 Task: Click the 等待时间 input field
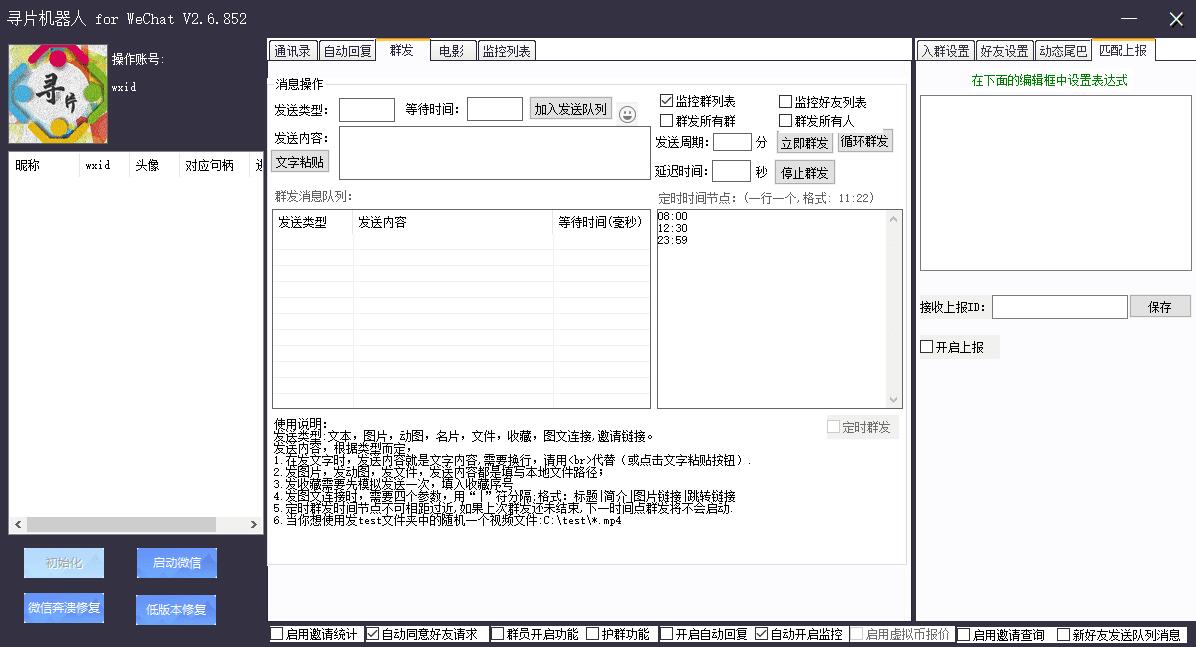coord(495,109)
